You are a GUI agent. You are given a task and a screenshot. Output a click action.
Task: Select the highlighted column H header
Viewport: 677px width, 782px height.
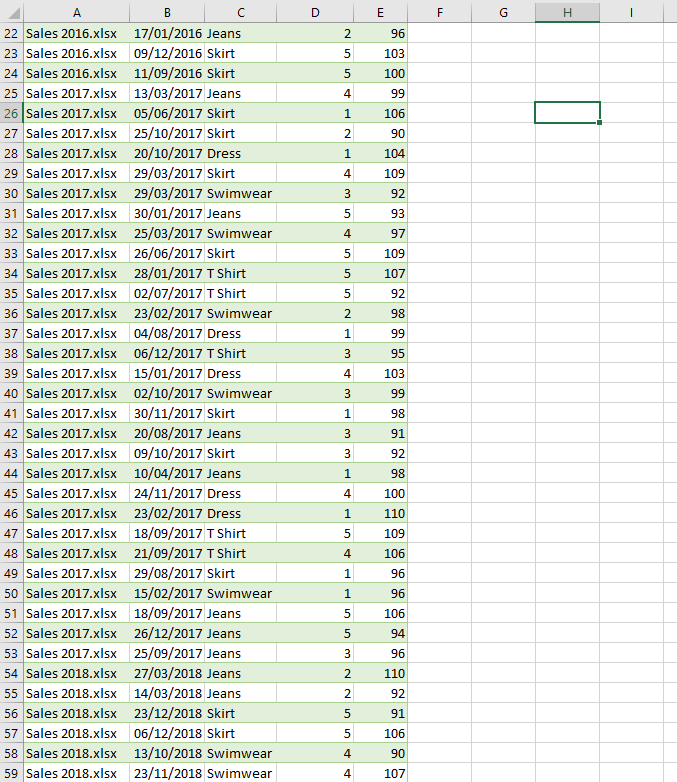tap(567, 12)
